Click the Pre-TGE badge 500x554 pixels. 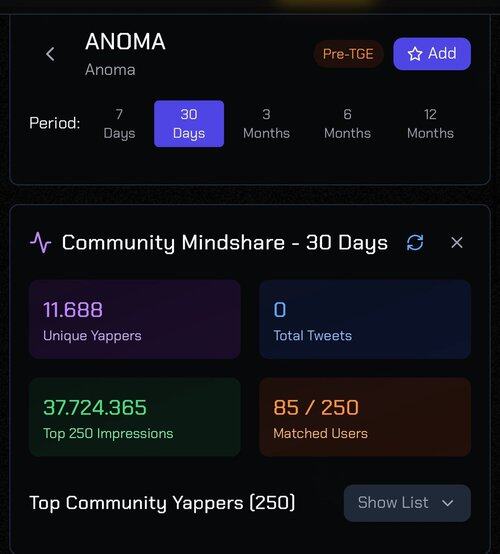click(x=348, y=54)
